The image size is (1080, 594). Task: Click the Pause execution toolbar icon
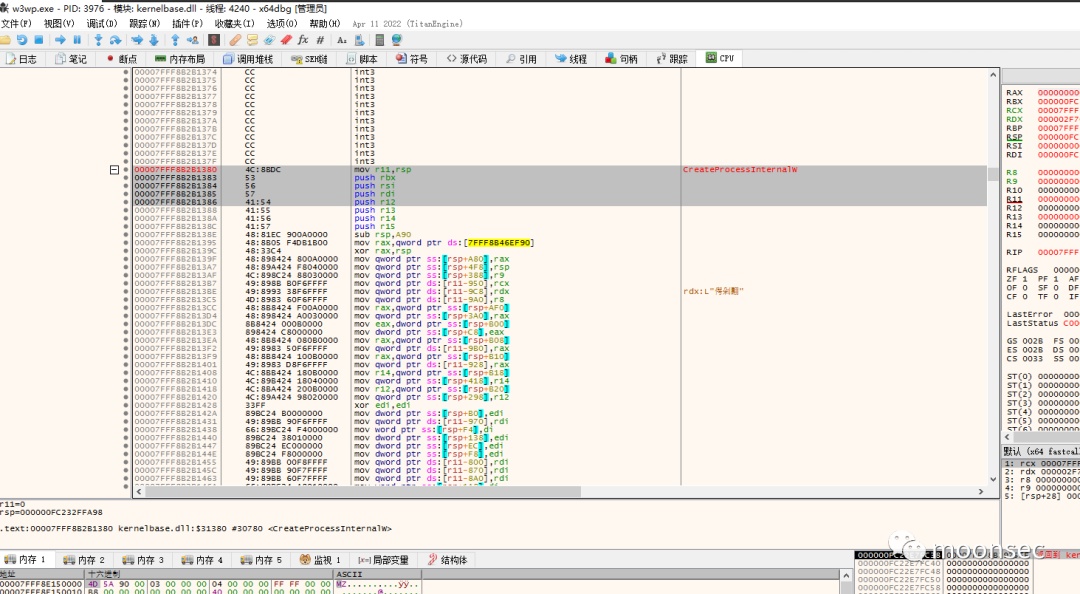(x=77, y=41)
